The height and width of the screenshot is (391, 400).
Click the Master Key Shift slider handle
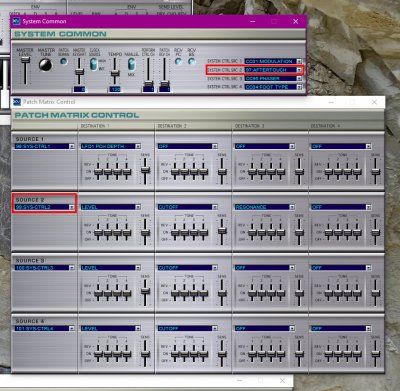[79, 72]
